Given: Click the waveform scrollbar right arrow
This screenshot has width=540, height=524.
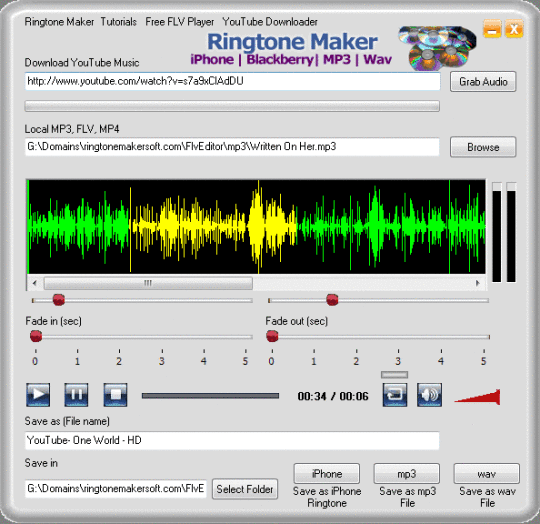Looking at the screenshot, I should (478, 283).
